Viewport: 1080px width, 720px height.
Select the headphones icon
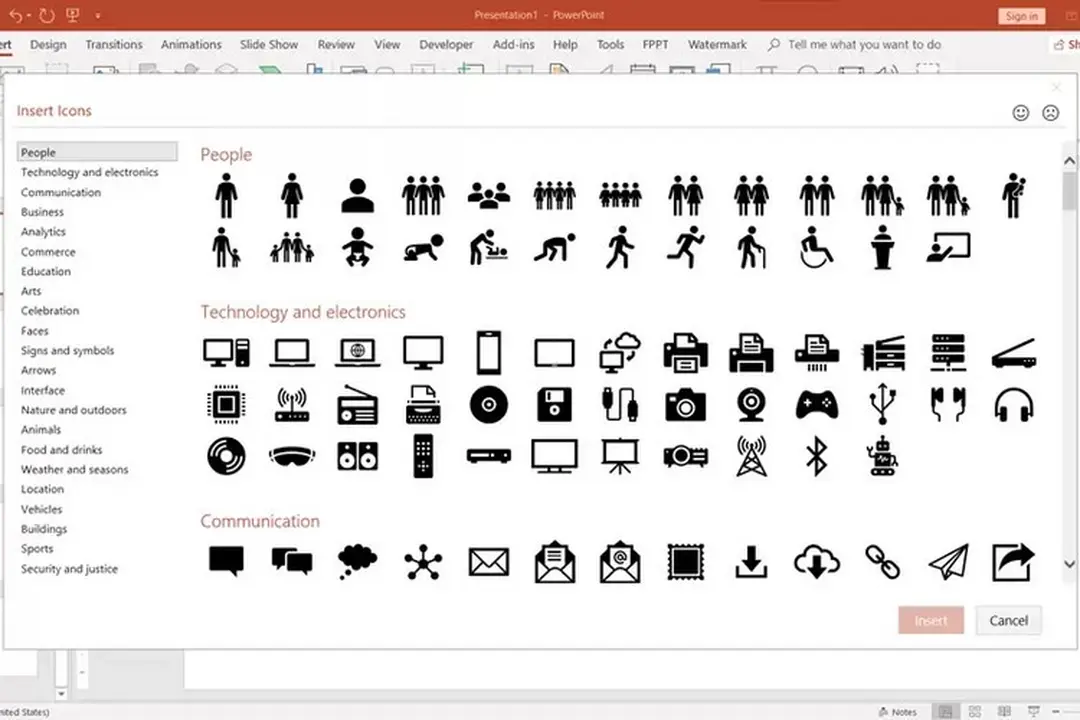click(1013, 404)
